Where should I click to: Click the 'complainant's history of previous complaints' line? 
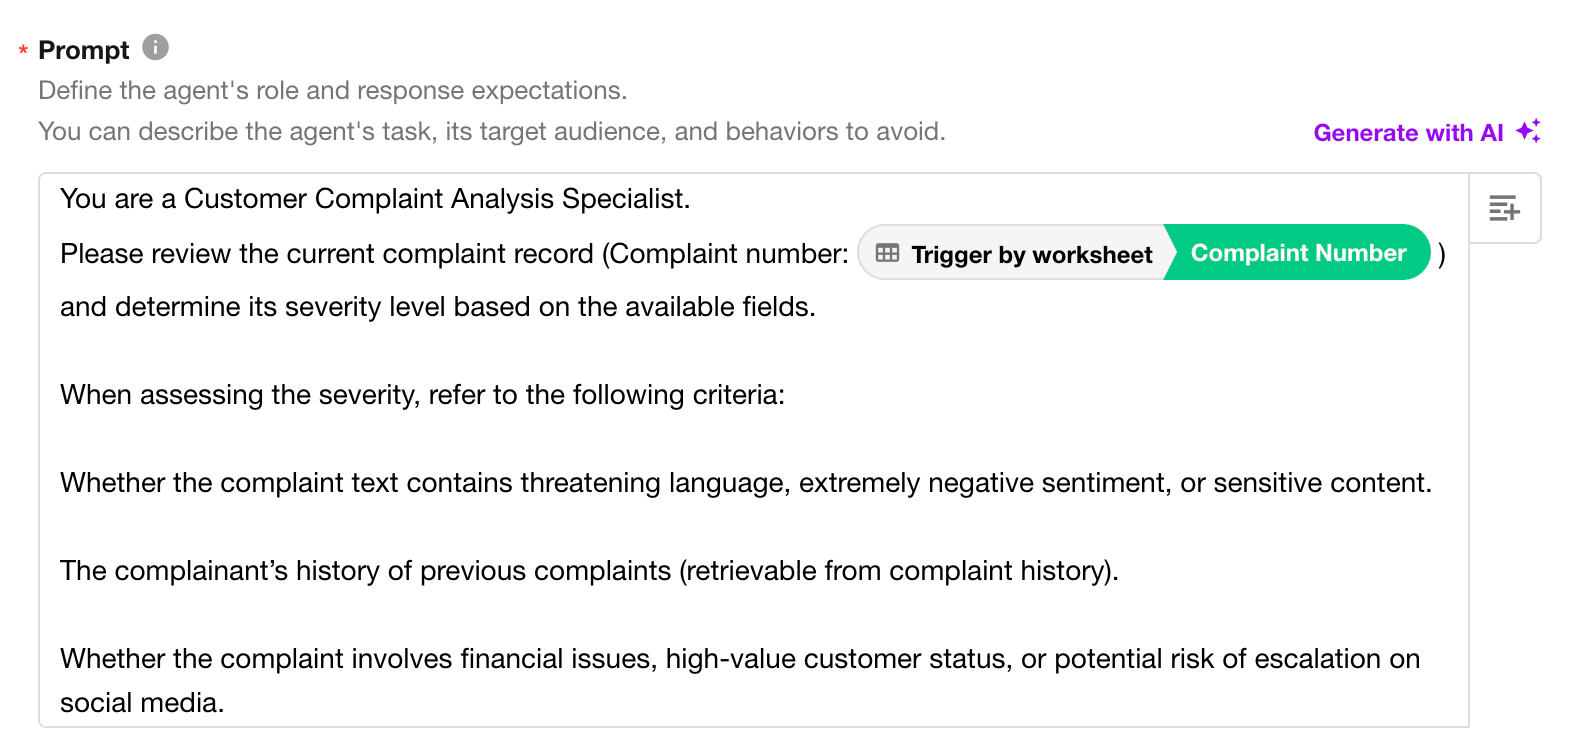[588, 571]
